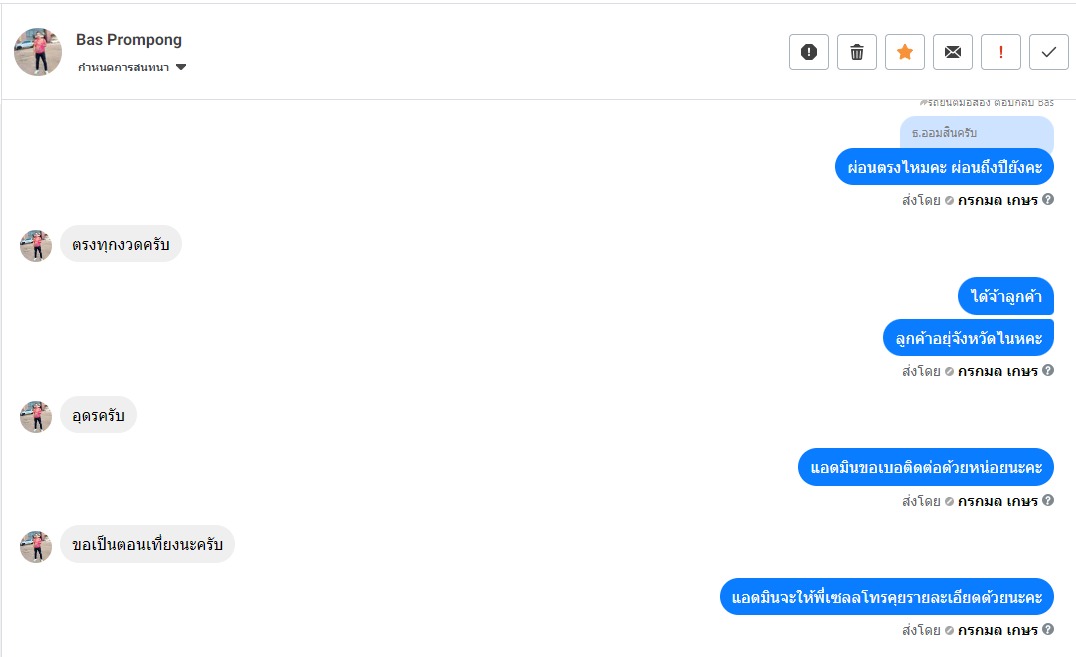Delete the conversation with the trash icon
This screenshot has width=1076, height=657.
pos(857,52)
